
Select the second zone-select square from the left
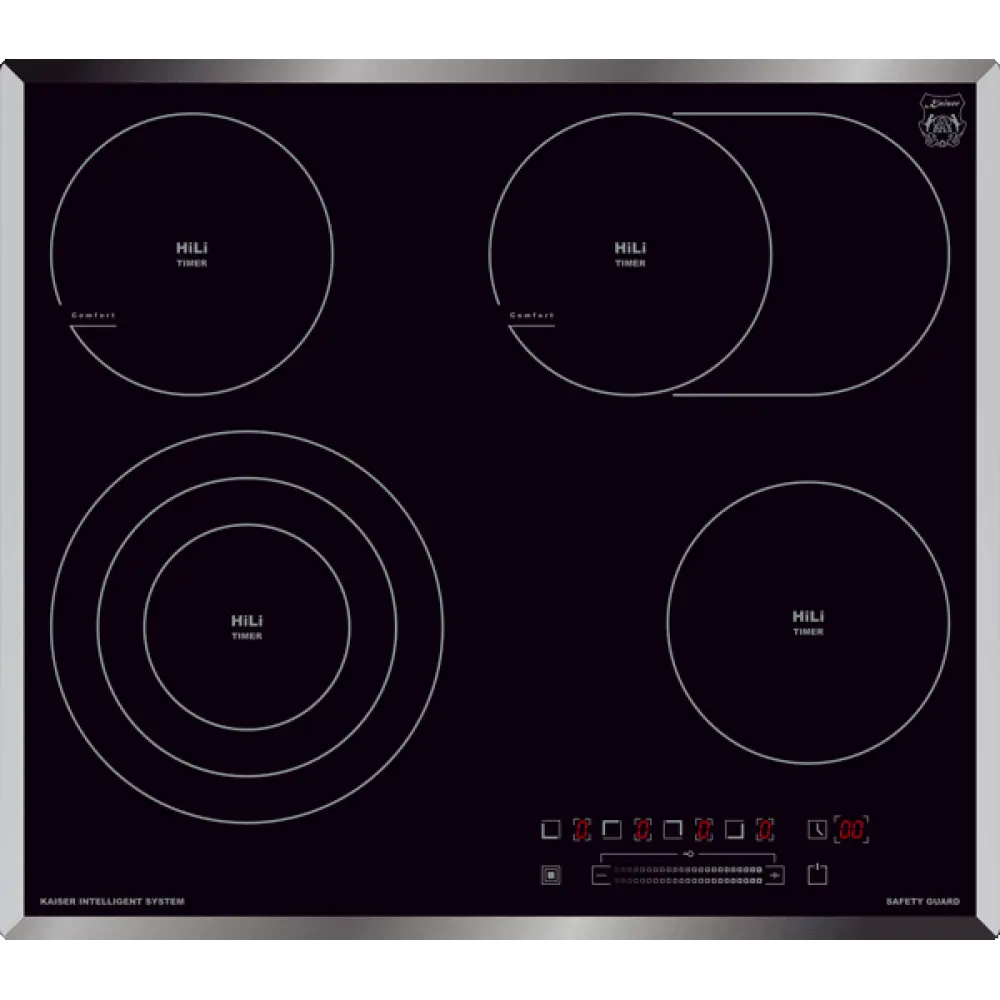point(612,829)
